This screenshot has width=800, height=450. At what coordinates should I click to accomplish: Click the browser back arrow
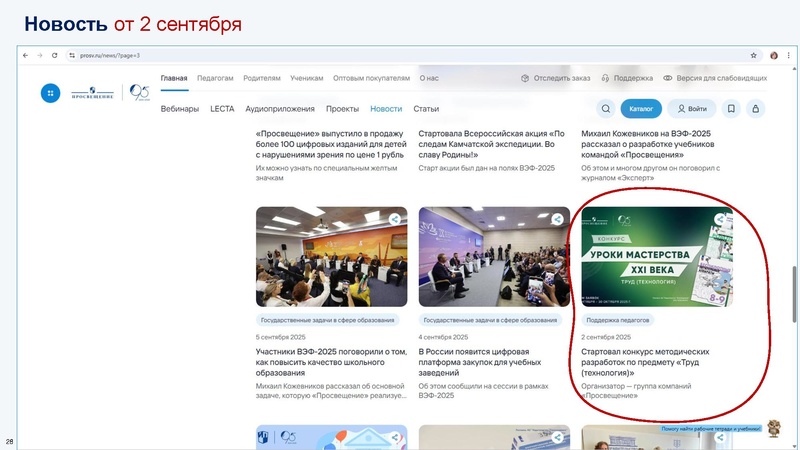[x=26, y=55]
